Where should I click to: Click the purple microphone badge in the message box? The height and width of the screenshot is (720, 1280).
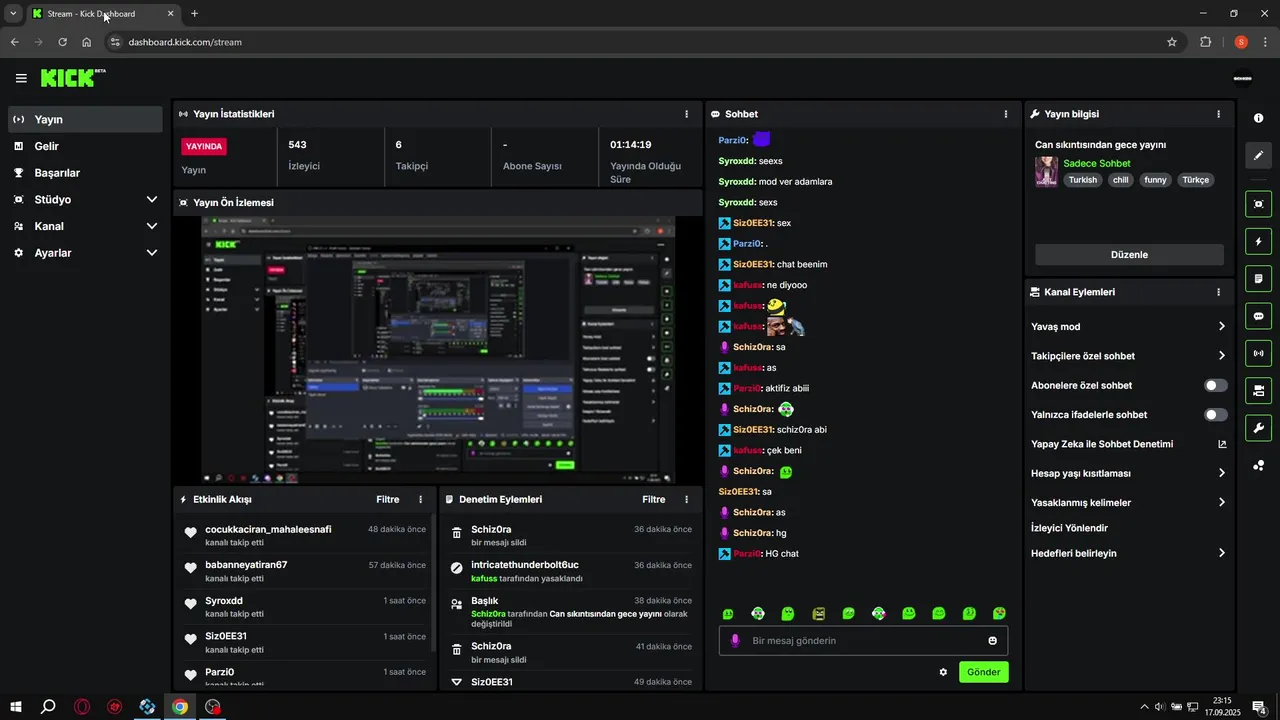(x=735, y=641)
